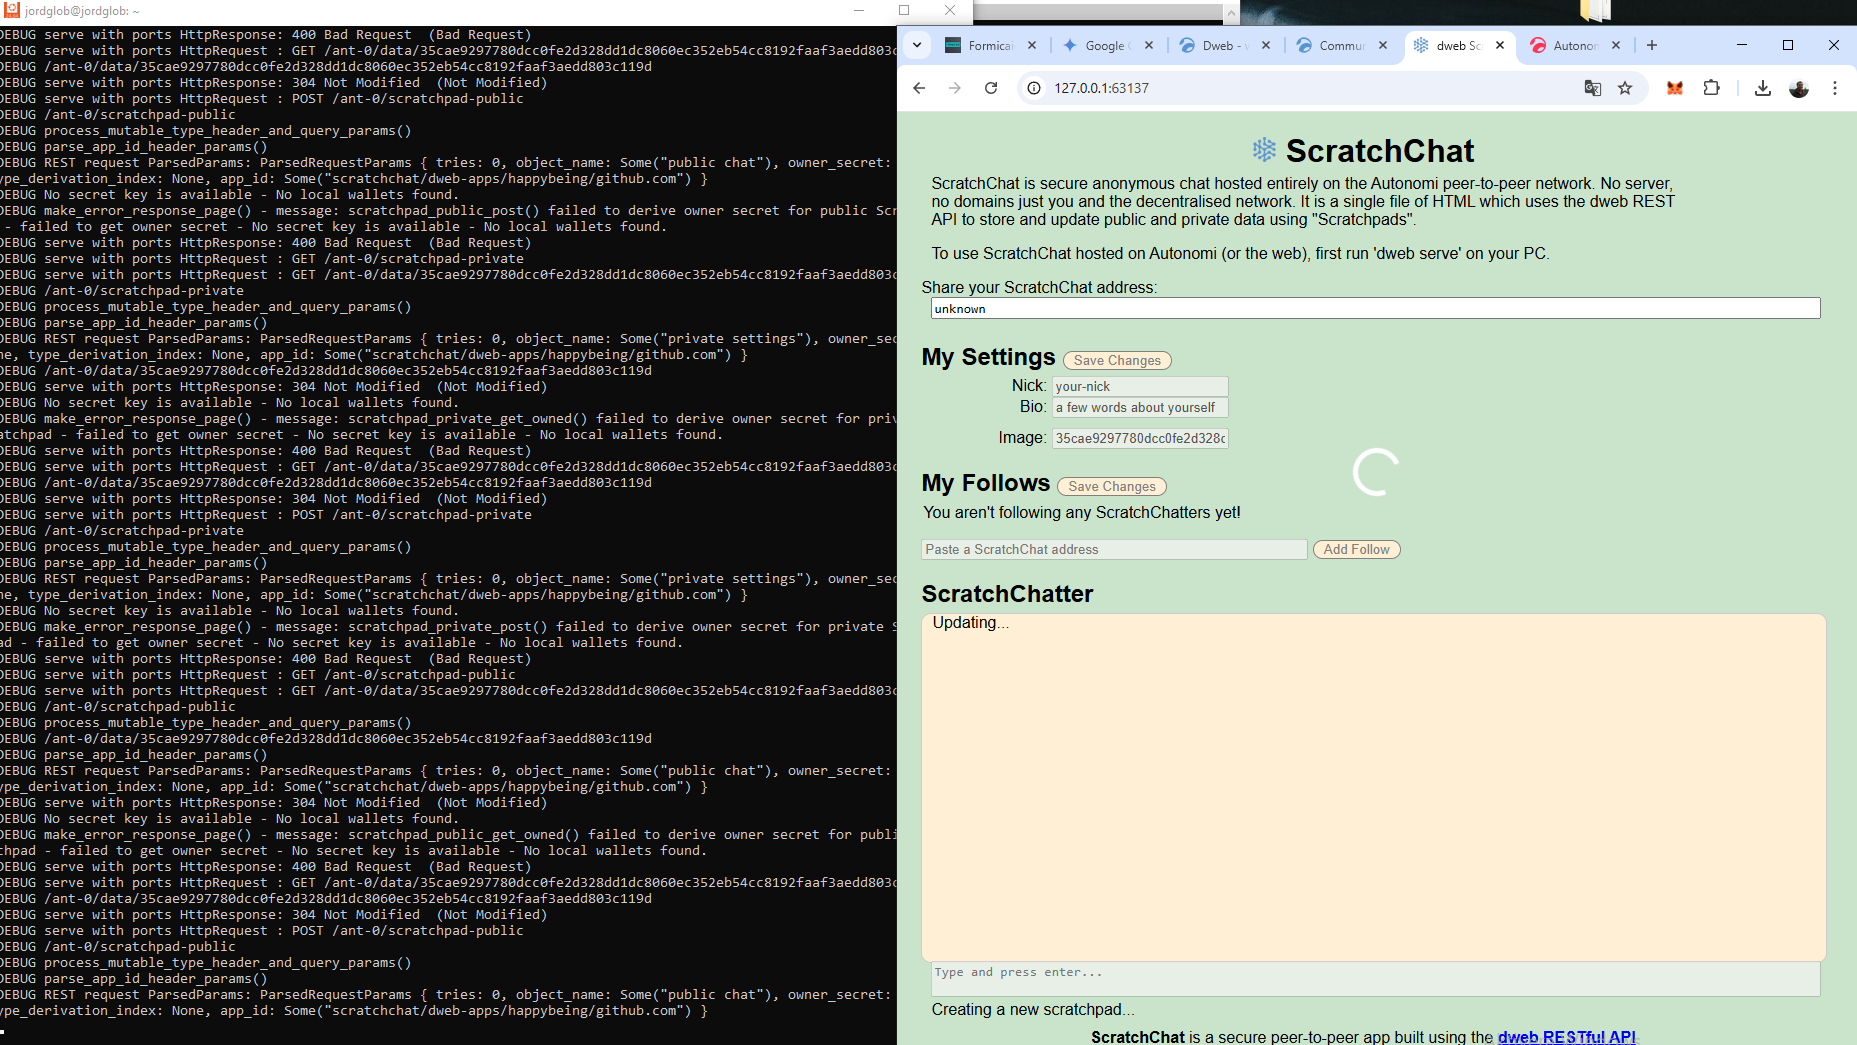Click the Nick input field
Viewport: 1857px width, 1045px height.
coord(1140,386)
